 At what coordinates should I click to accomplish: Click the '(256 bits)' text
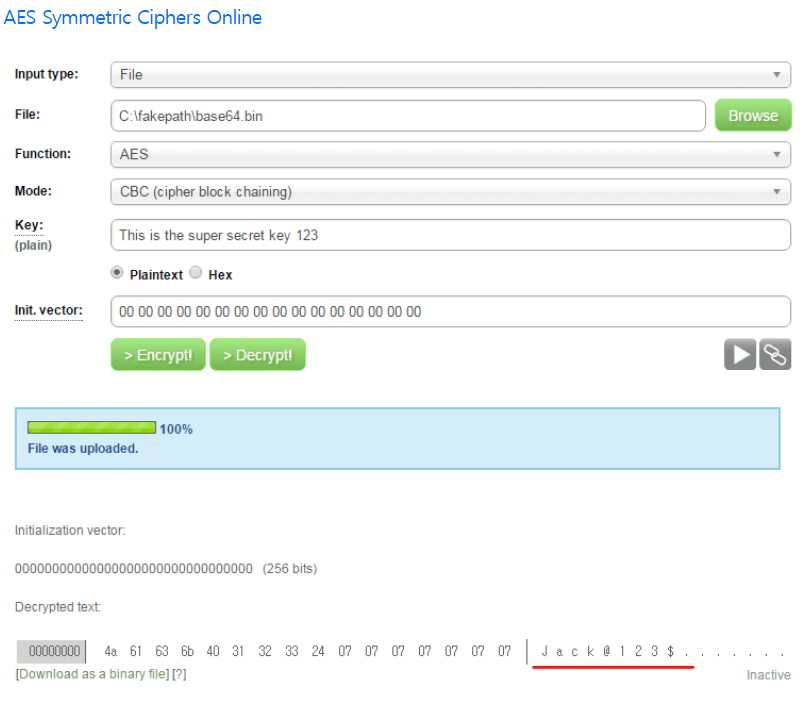(x=290, y=568)
